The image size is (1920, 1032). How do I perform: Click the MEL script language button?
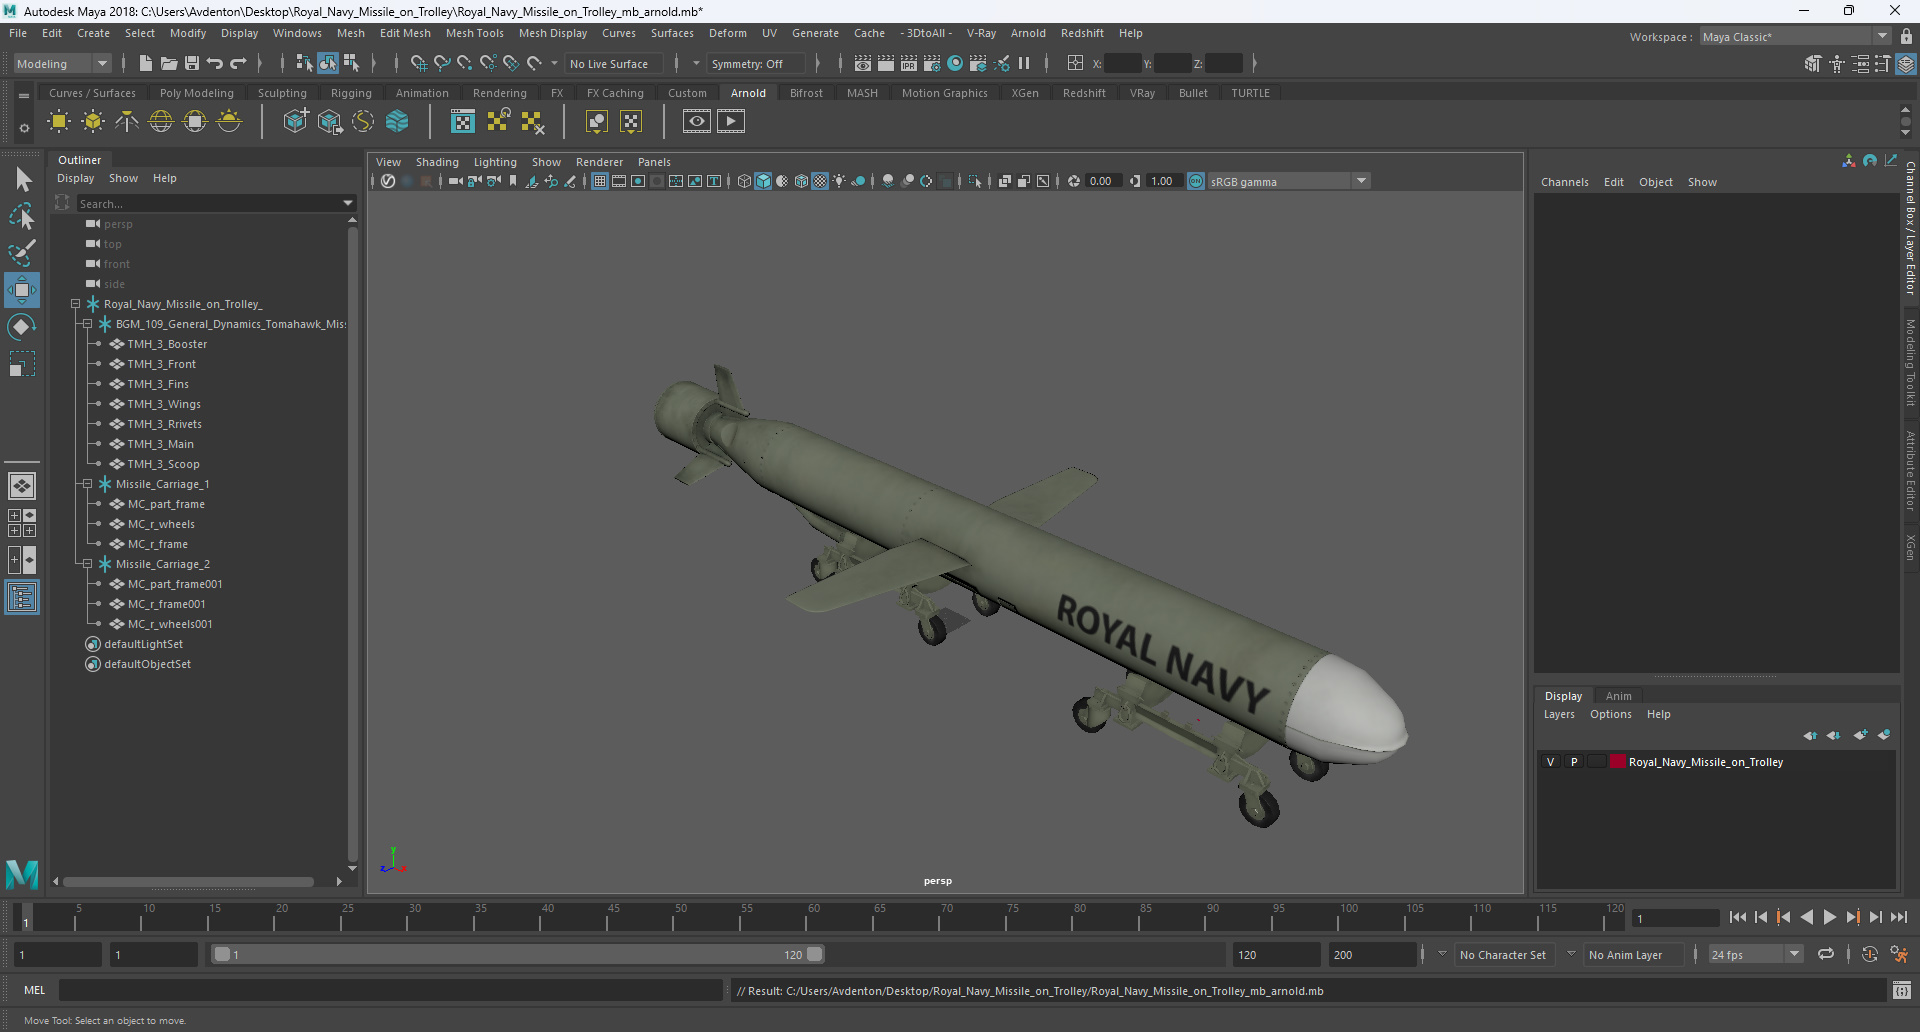coord(35,990)
